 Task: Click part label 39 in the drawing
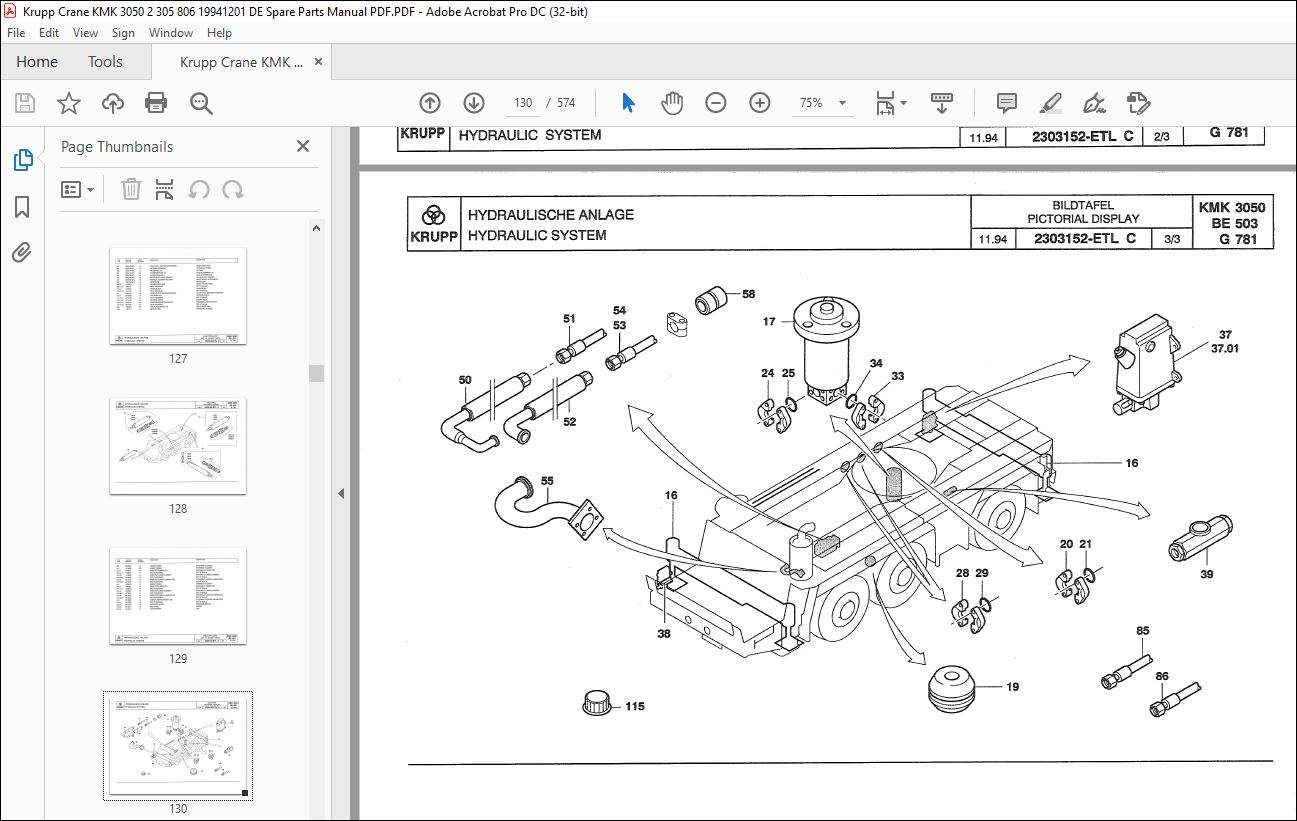(x=1207, y=574)
